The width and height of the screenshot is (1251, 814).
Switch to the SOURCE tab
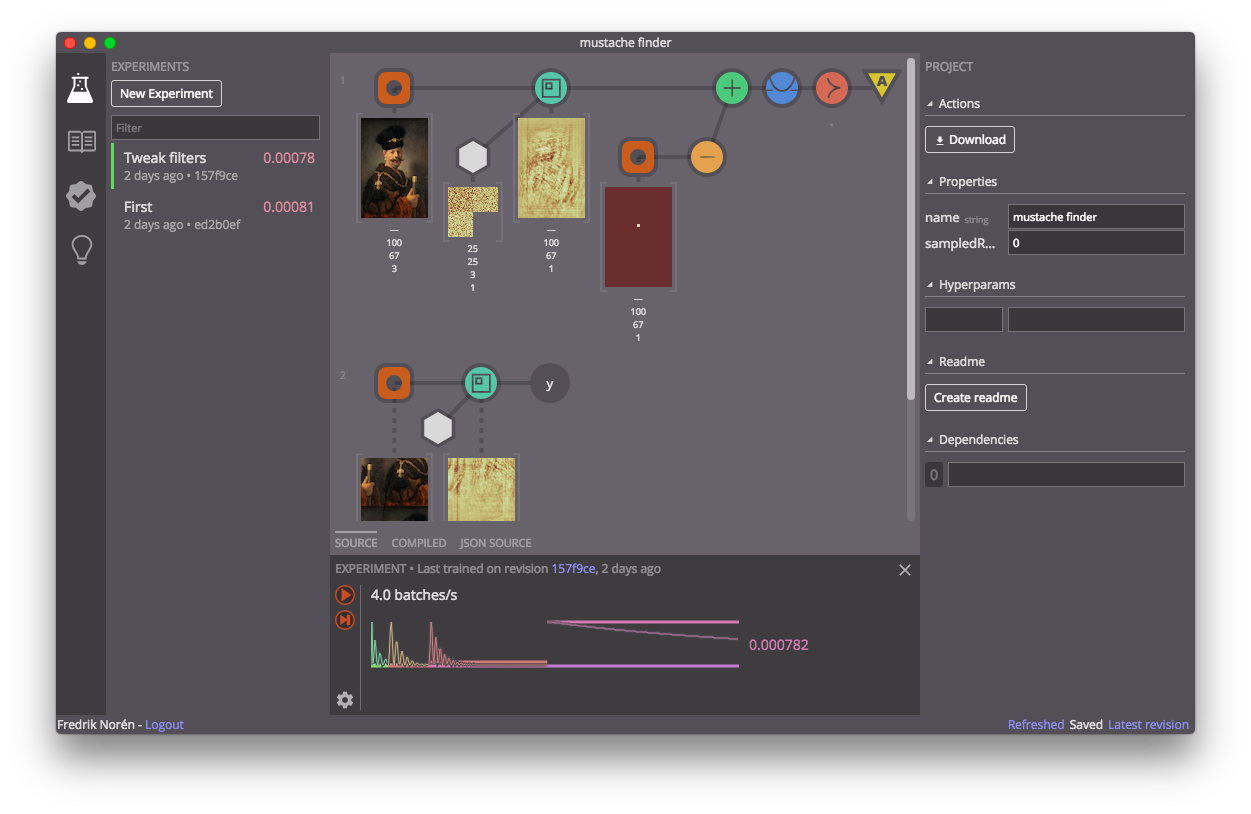[x=356, y=543]
